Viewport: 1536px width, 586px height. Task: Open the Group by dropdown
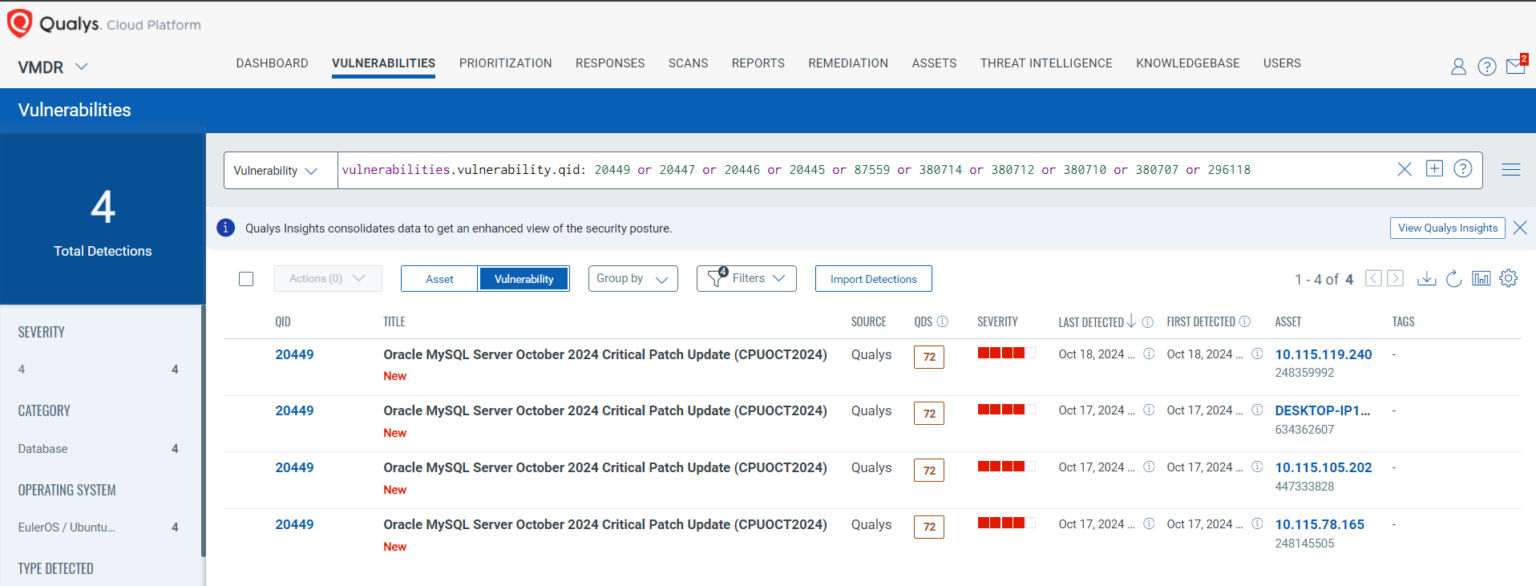[x=632, y=278]
